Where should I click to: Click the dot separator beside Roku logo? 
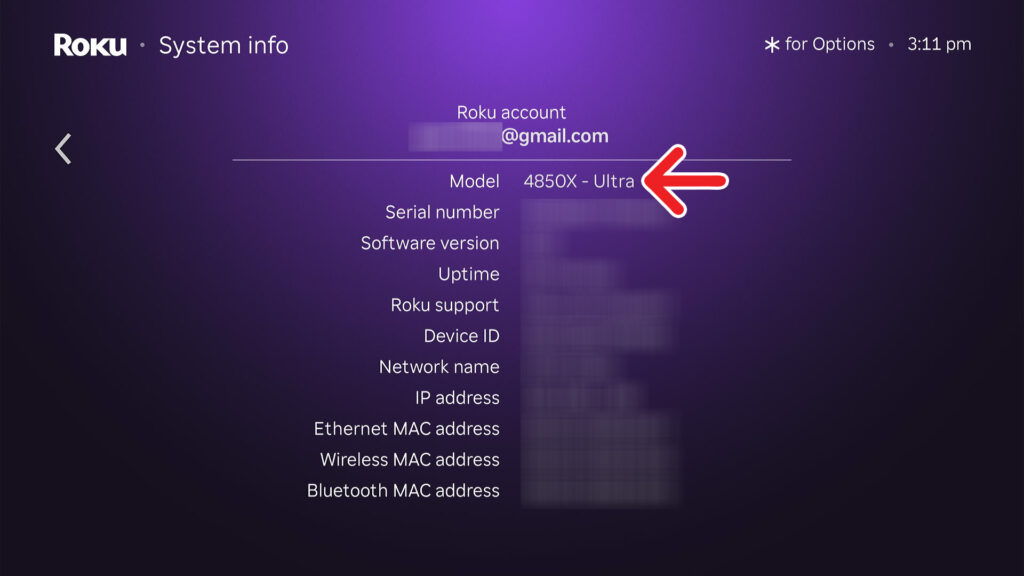140,46
